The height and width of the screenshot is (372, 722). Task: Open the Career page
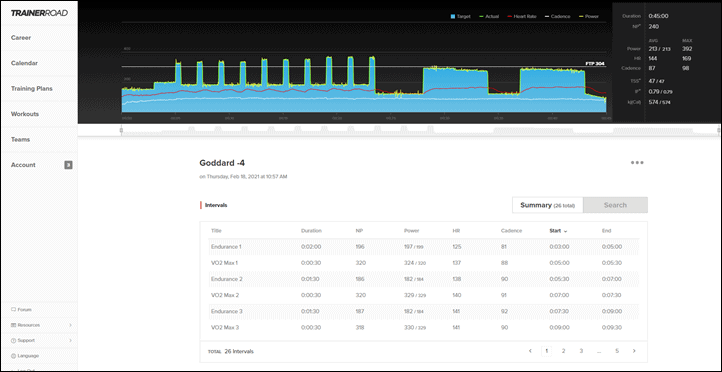(21, 38)
